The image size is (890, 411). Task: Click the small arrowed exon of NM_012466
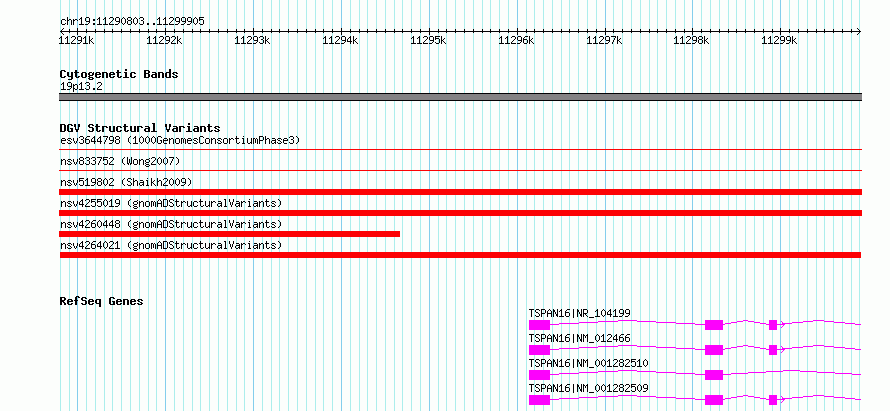(773, 350)
